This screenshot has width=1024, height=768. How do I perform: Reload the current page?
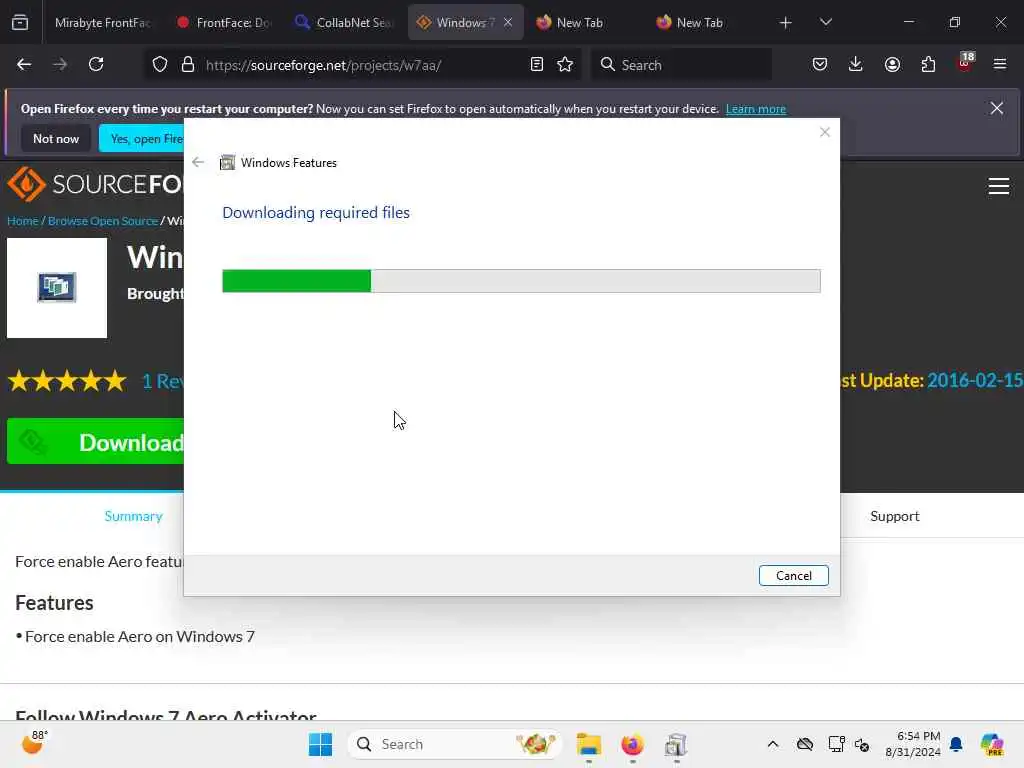coord(96,65)
